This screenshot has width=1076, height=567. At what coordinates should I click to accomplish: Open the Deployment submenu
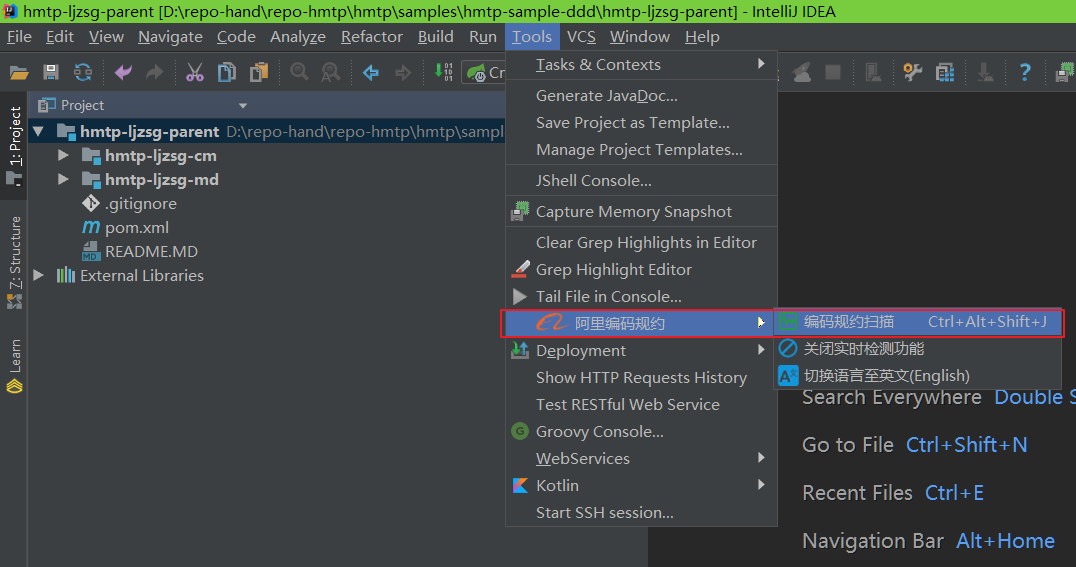[641, 351]
